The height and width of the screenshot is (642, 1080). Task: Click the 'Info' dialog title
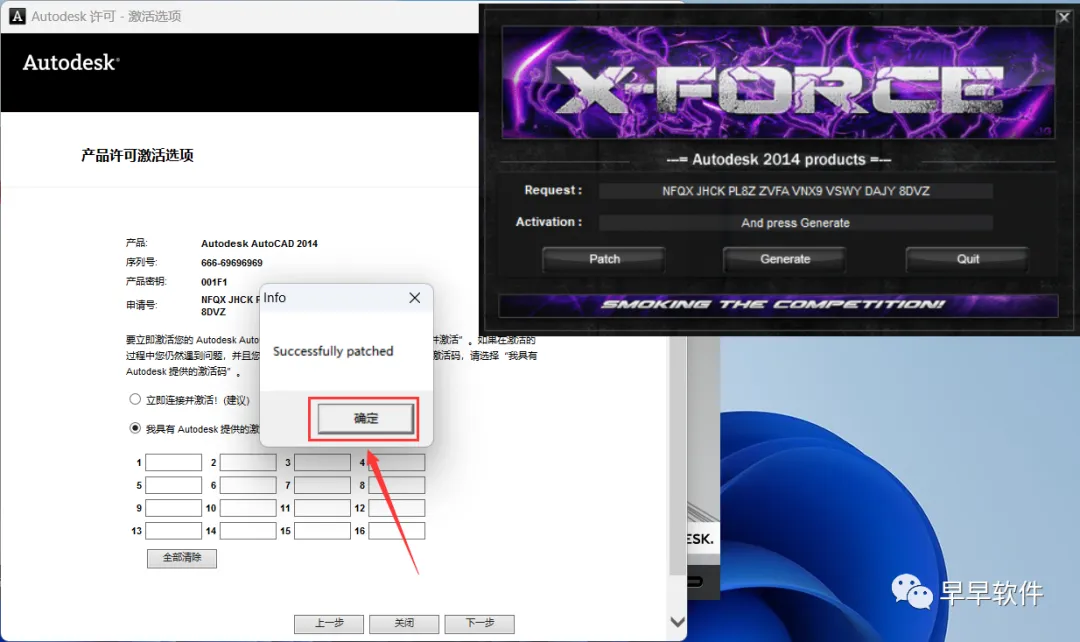(274, 298)
